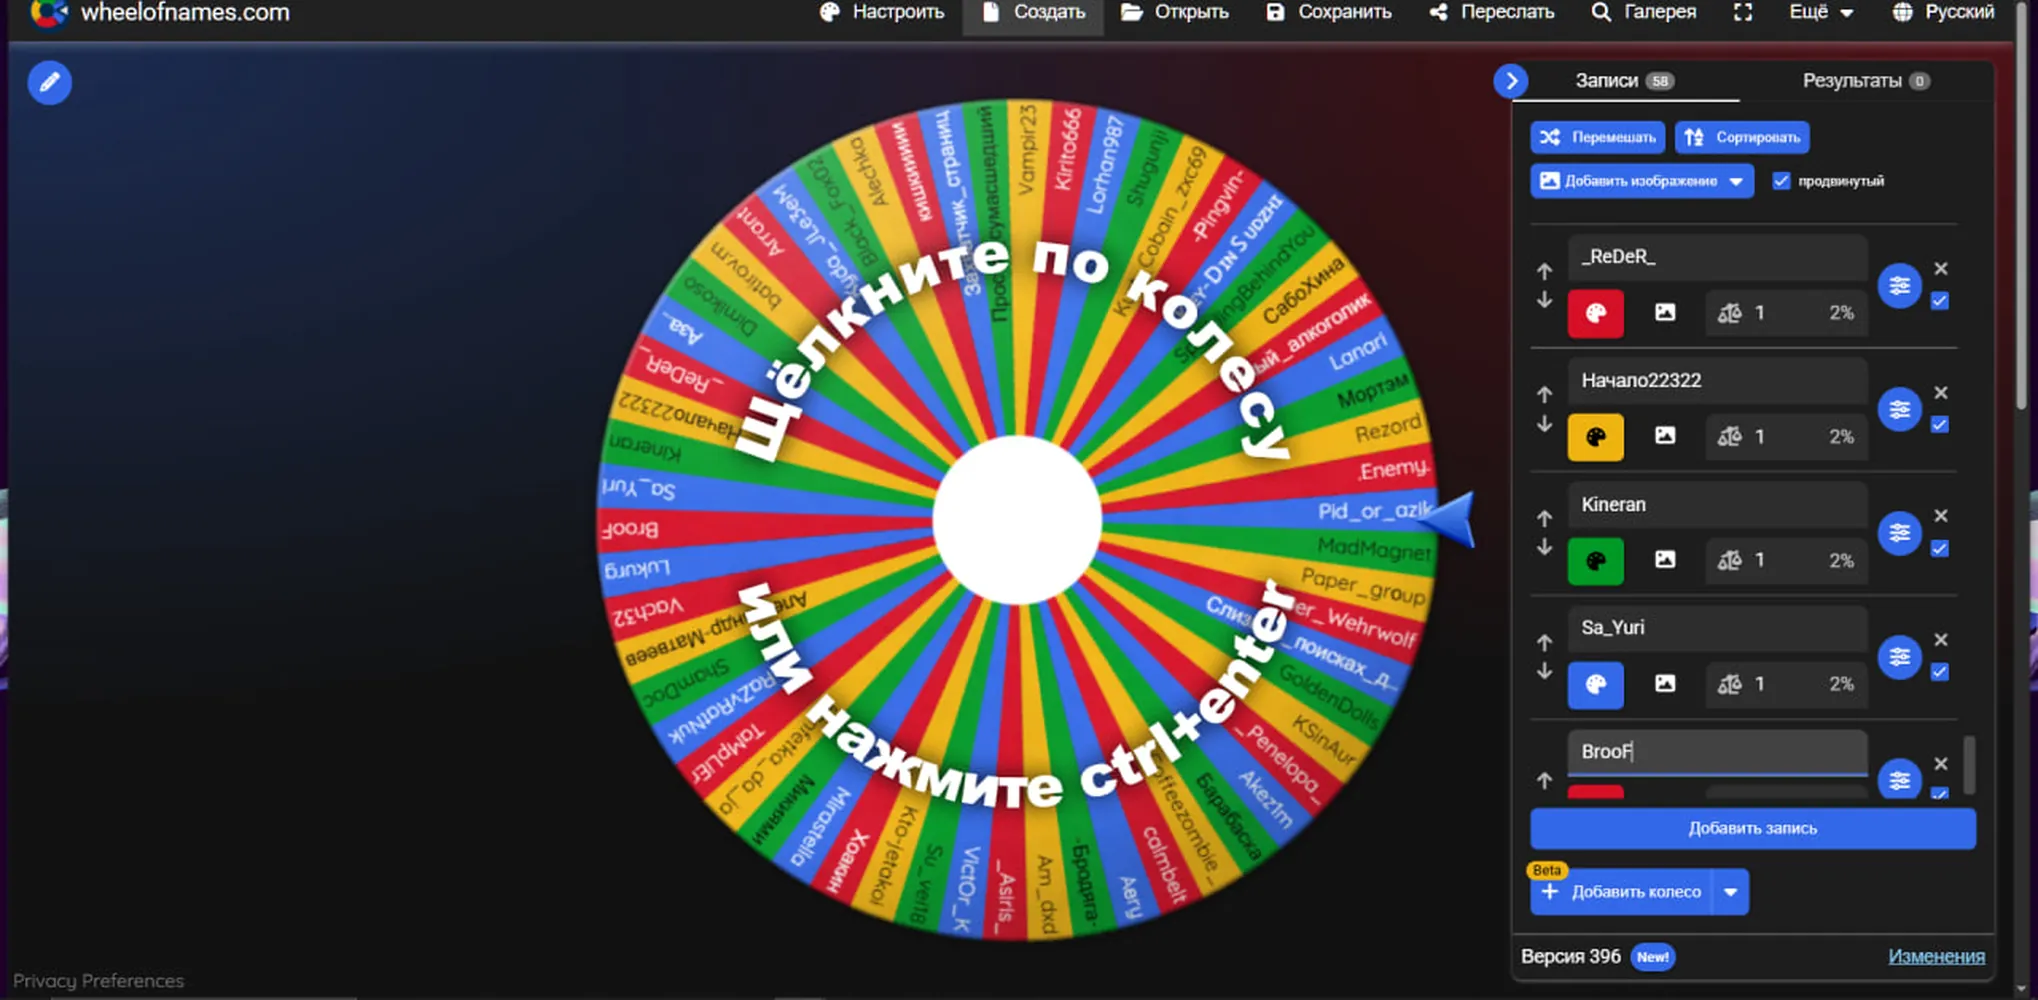Toggle fullscreen mode icon in top bar
This screenshot has width=2038, height=1000.
click(1743, 12)
